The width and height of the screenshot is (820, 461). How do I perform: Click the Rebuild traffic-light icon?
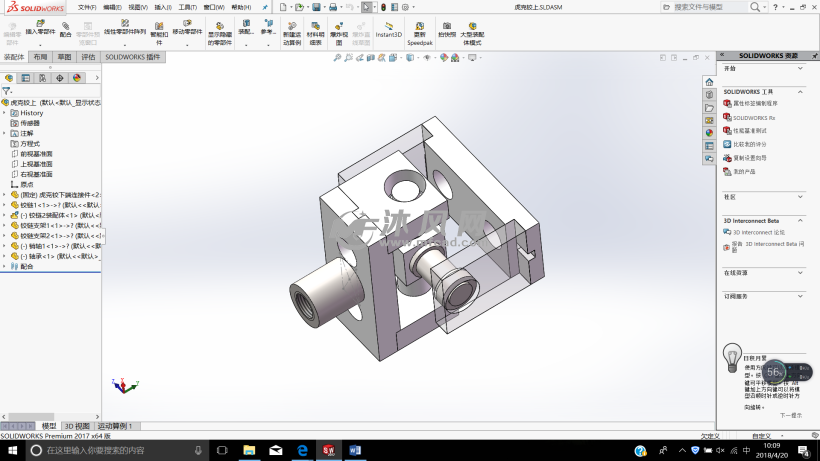[383, 7]
